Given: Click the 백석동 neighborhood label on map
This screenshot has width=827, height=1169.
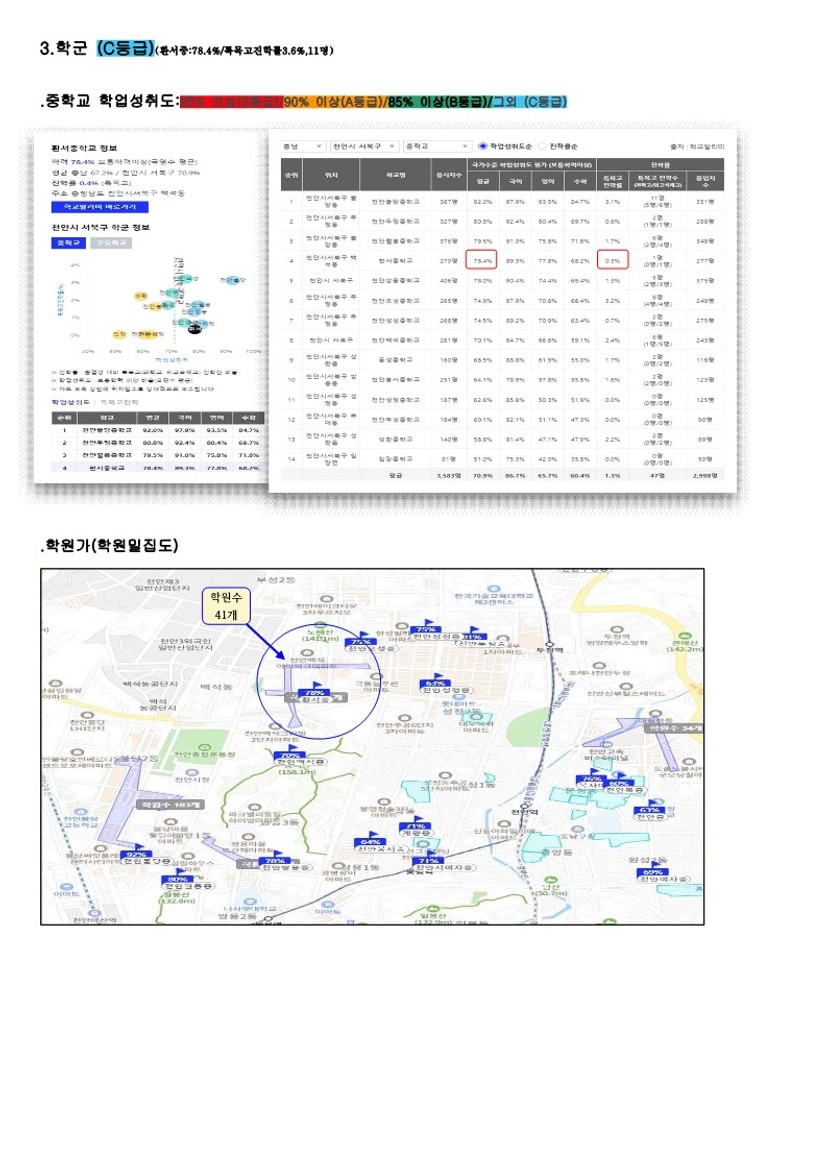Looking at the screenshot, I should (x=216, y=686).
